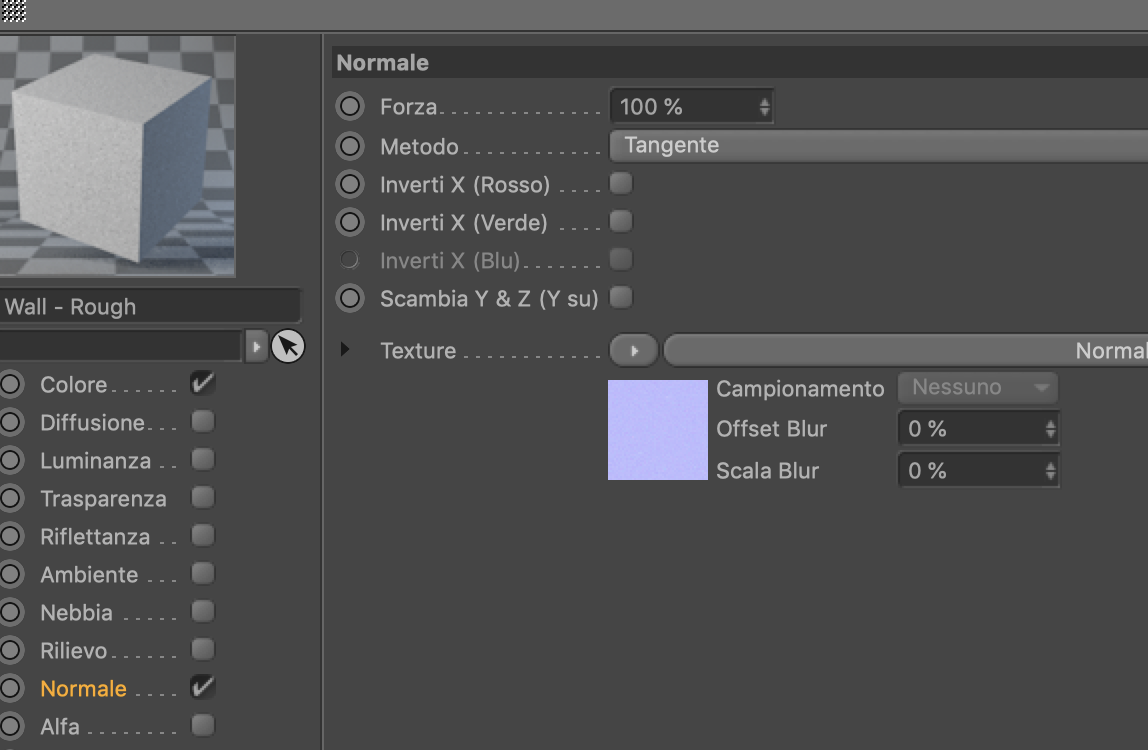1148x750 pixels.
Task: Click the keyframe dot beside Scambia Y & Z
Action: tap(350, 298)
